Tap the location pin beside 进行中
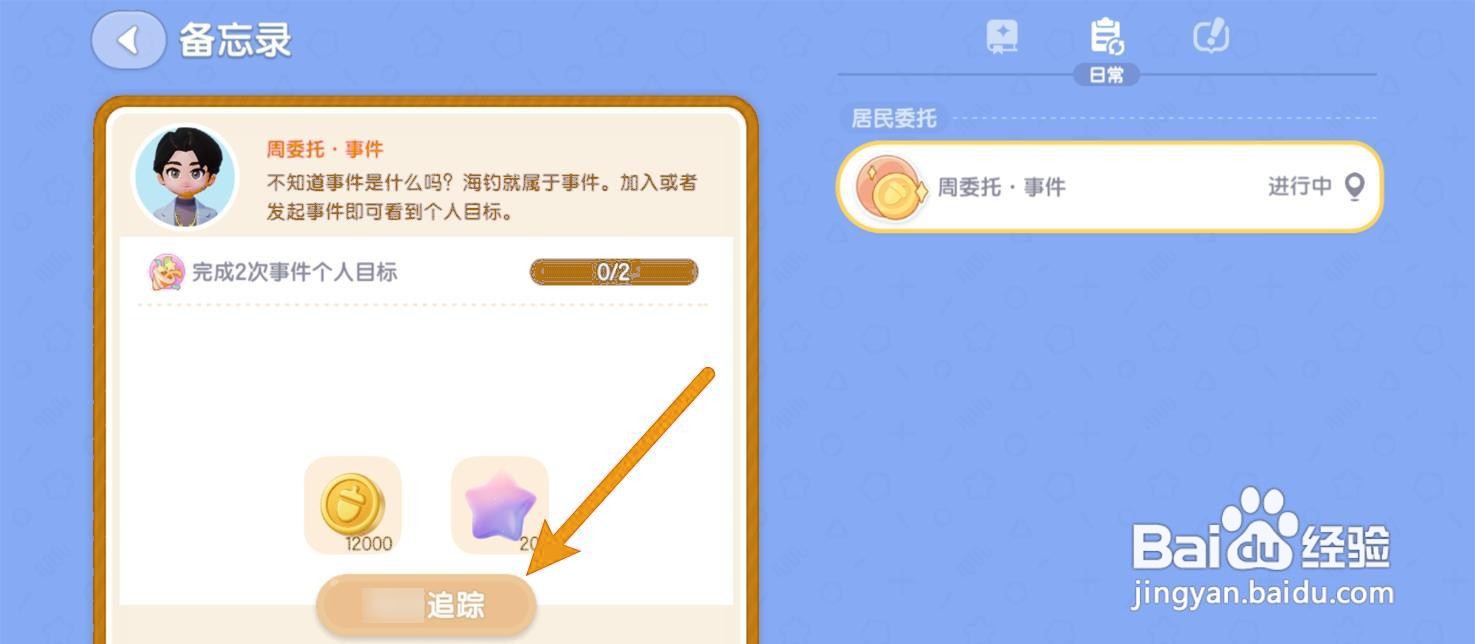 (x=1354, y=187)
